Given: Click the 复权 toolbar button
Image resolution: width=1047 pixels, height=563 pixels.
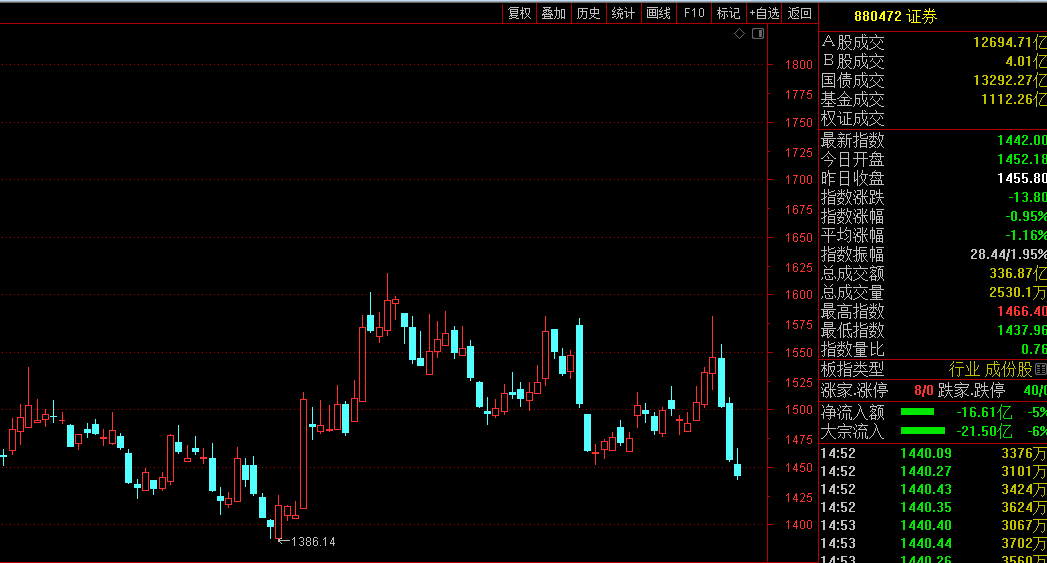Looking at the screenshot, I should 519,13.
